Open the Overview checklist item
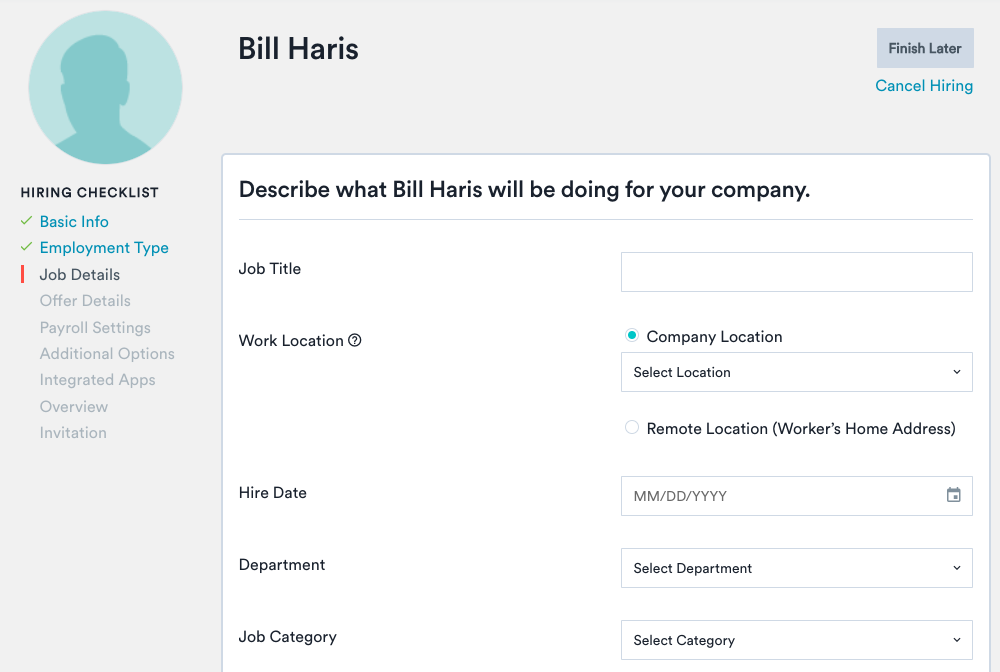This screenshot has width=1000, height=672. tap(73, 406)
